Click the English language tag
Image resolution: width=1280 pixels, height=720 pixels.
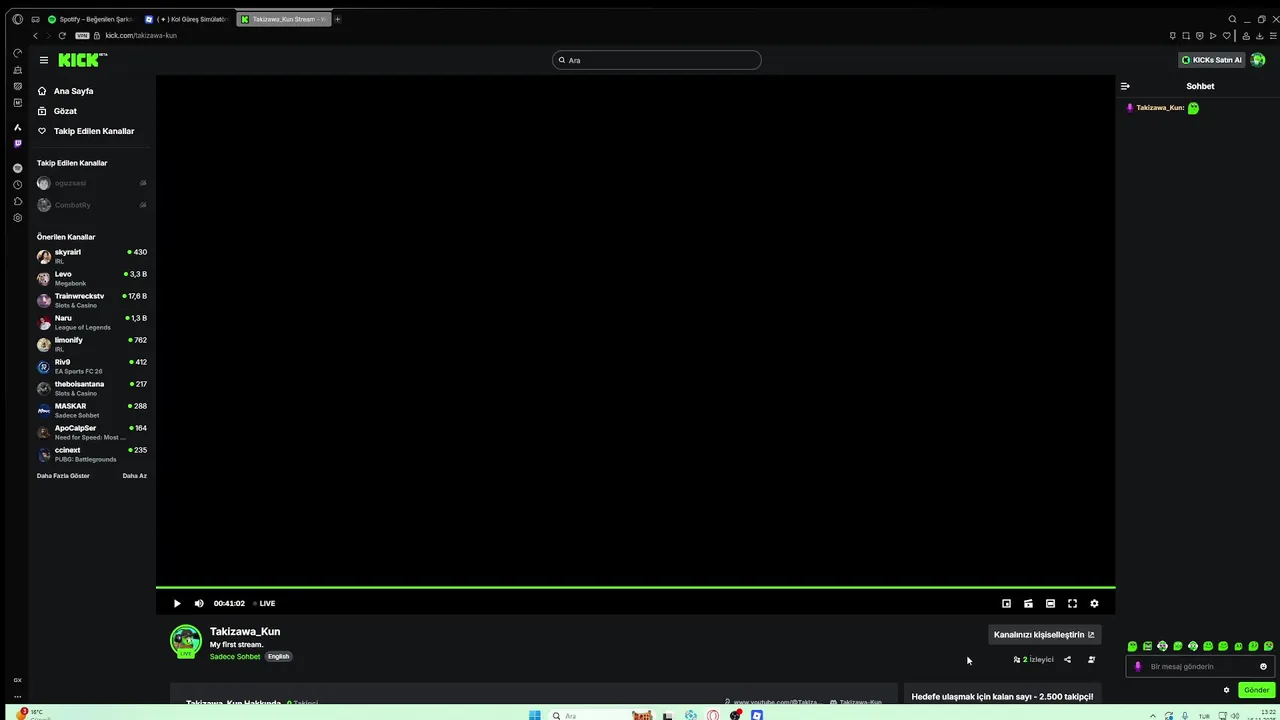(x=278, y=656)
